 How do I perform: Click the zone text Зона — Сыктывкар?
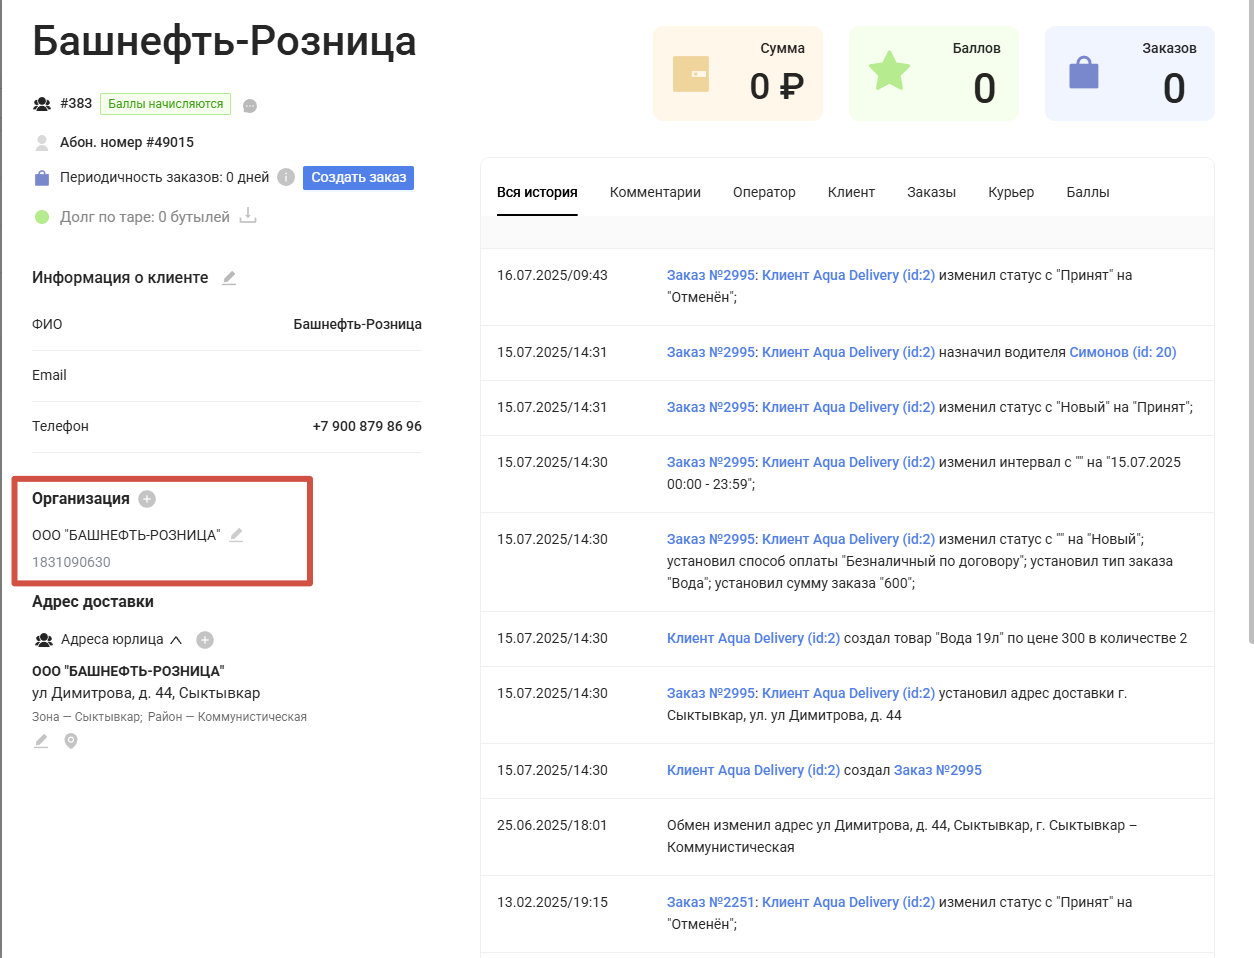[88, 717]
